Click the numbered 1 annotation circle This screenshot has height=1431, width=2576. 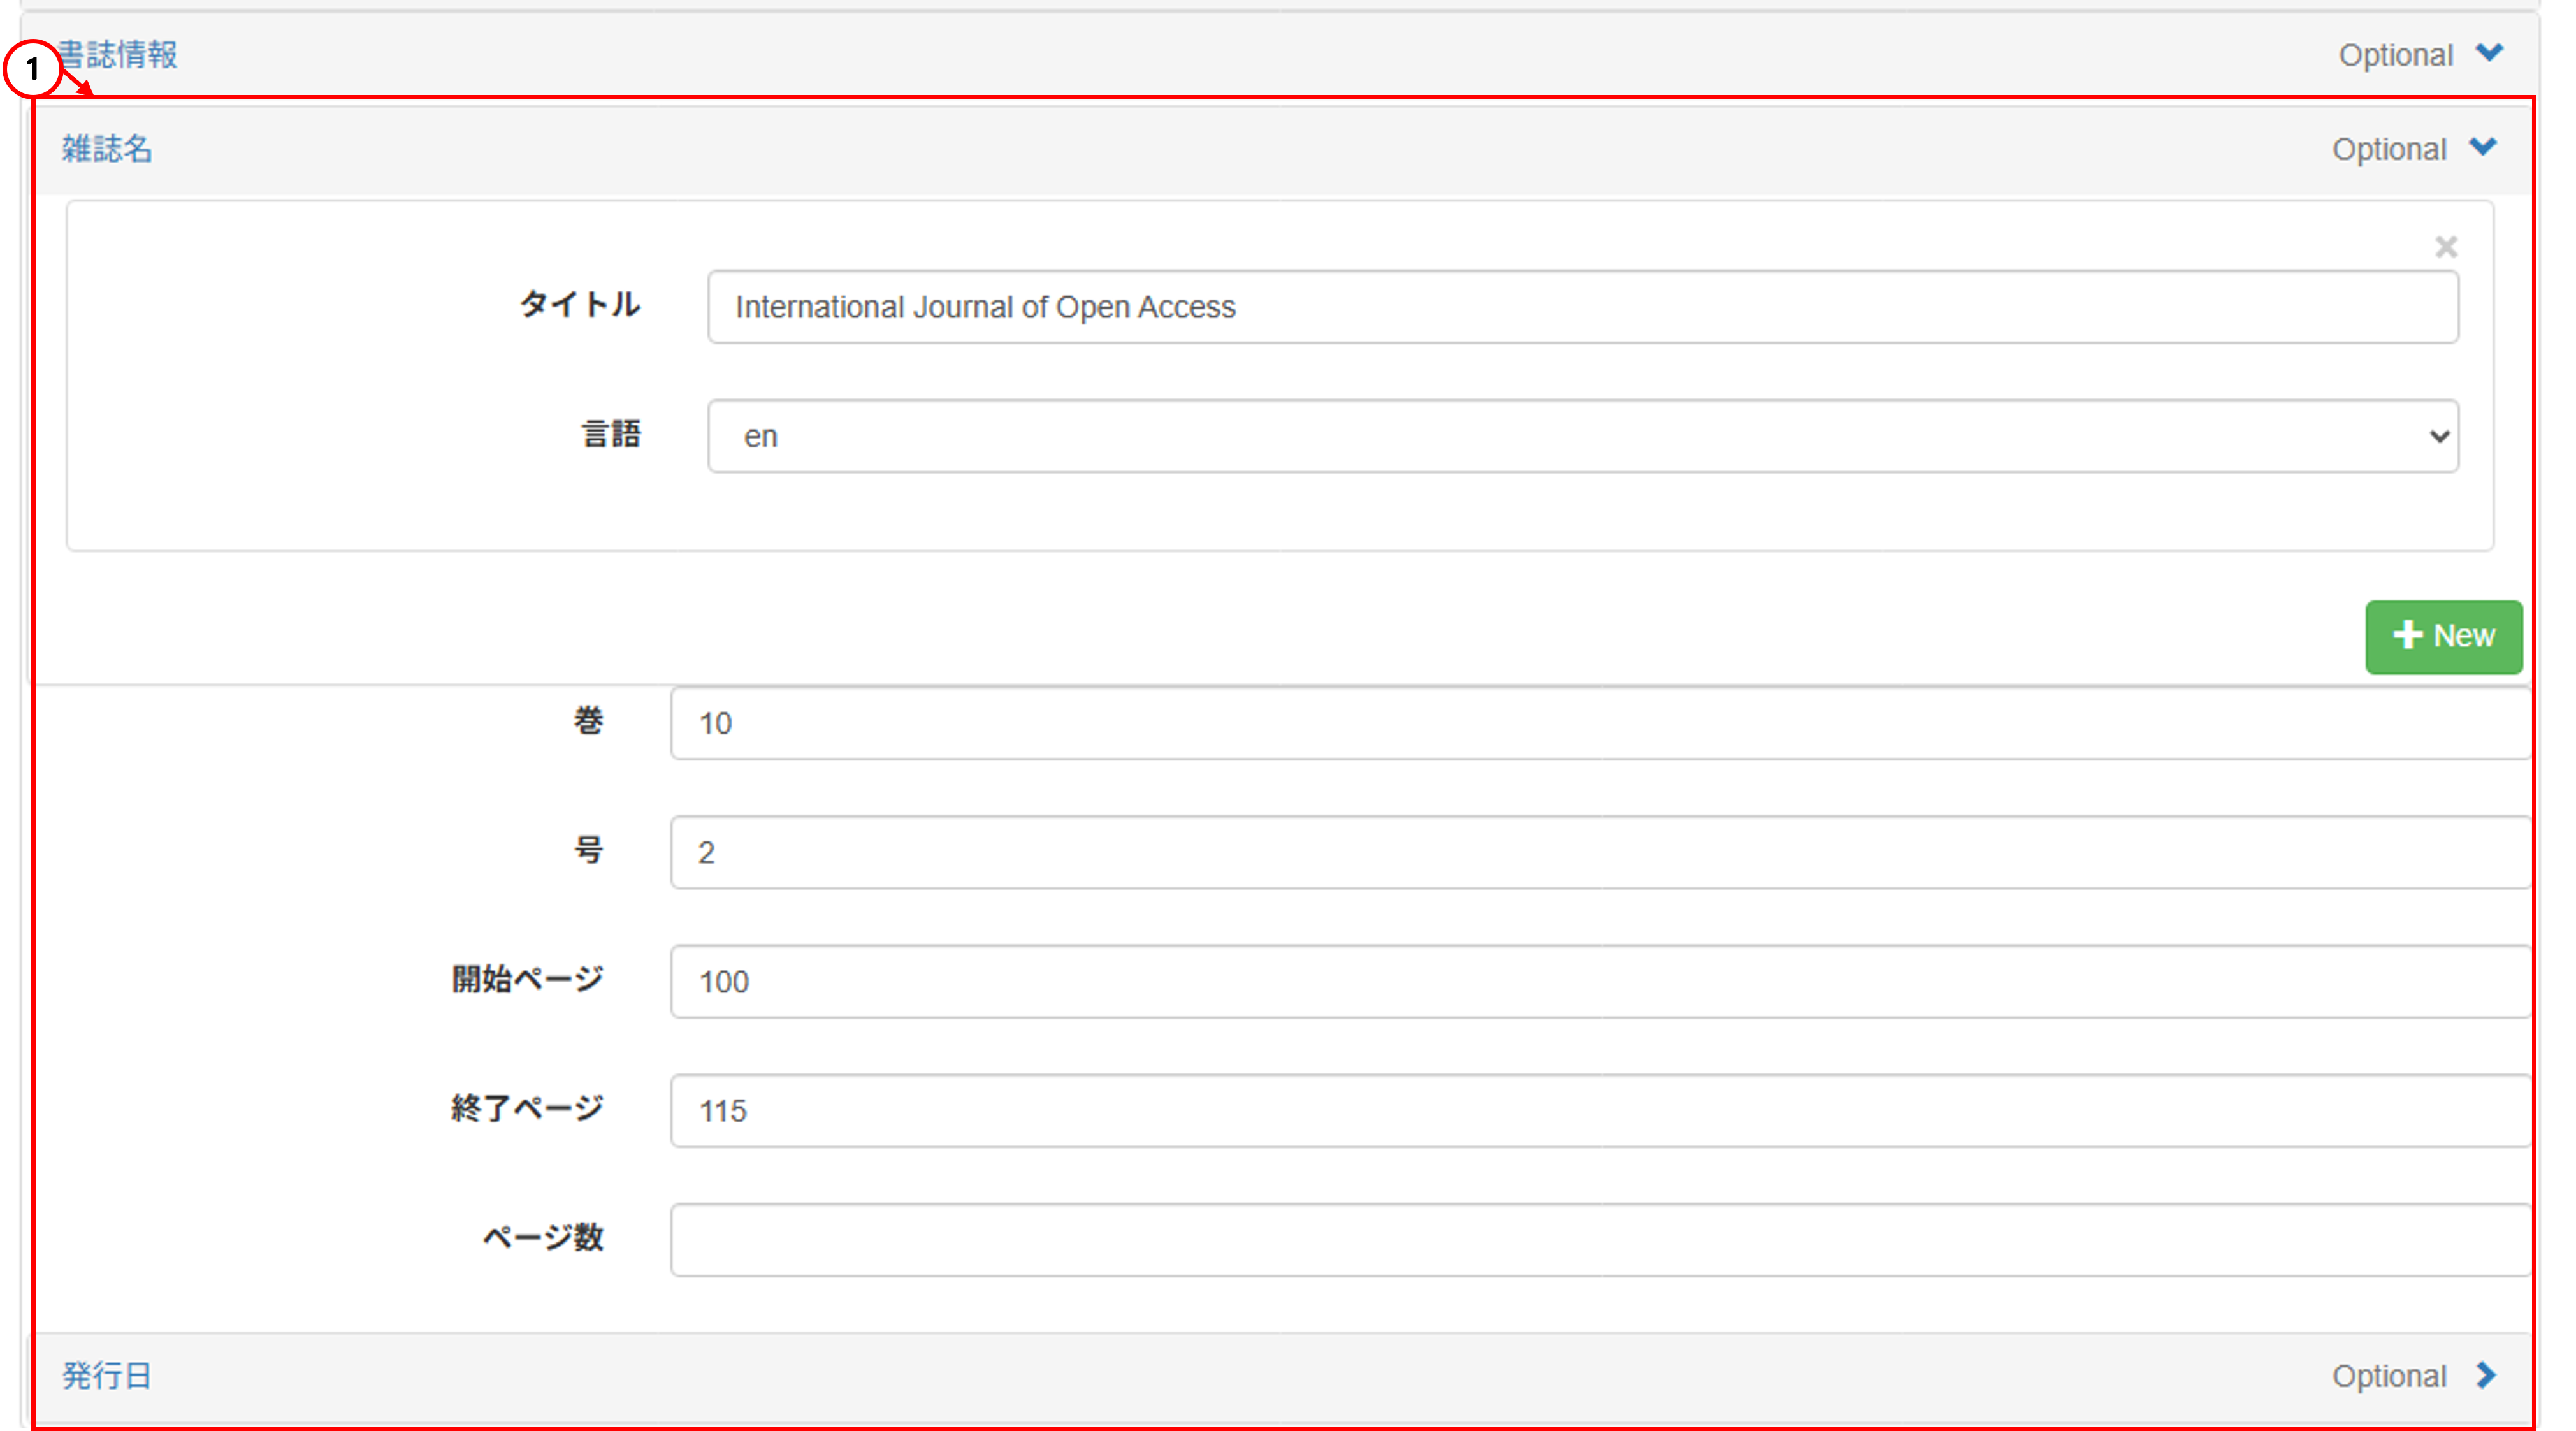click(32, 69)
